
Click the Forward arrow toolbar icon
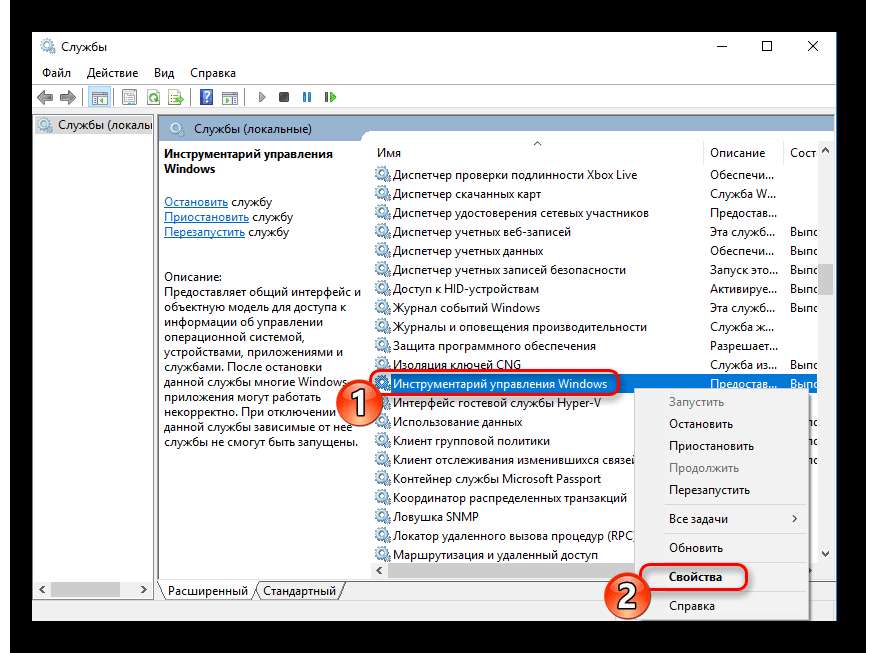[68, 98]
